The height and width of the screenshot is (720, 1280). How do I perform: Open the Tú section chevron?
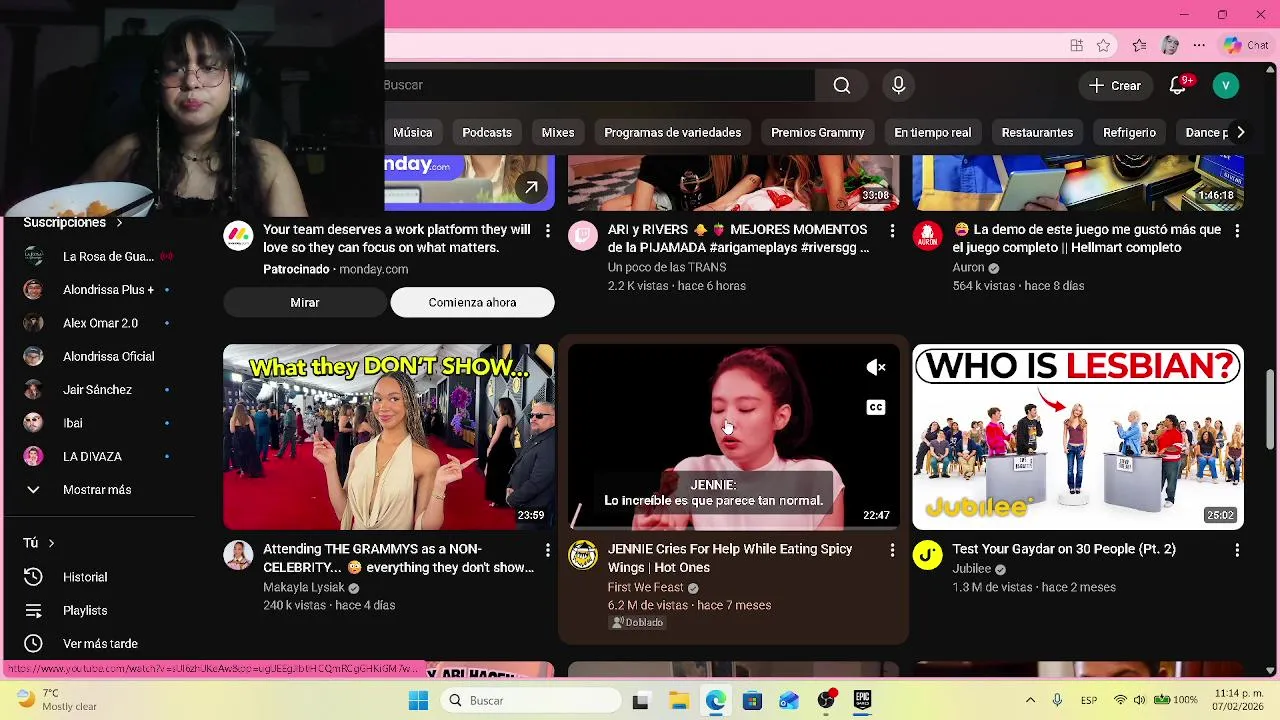pos(51,543)
